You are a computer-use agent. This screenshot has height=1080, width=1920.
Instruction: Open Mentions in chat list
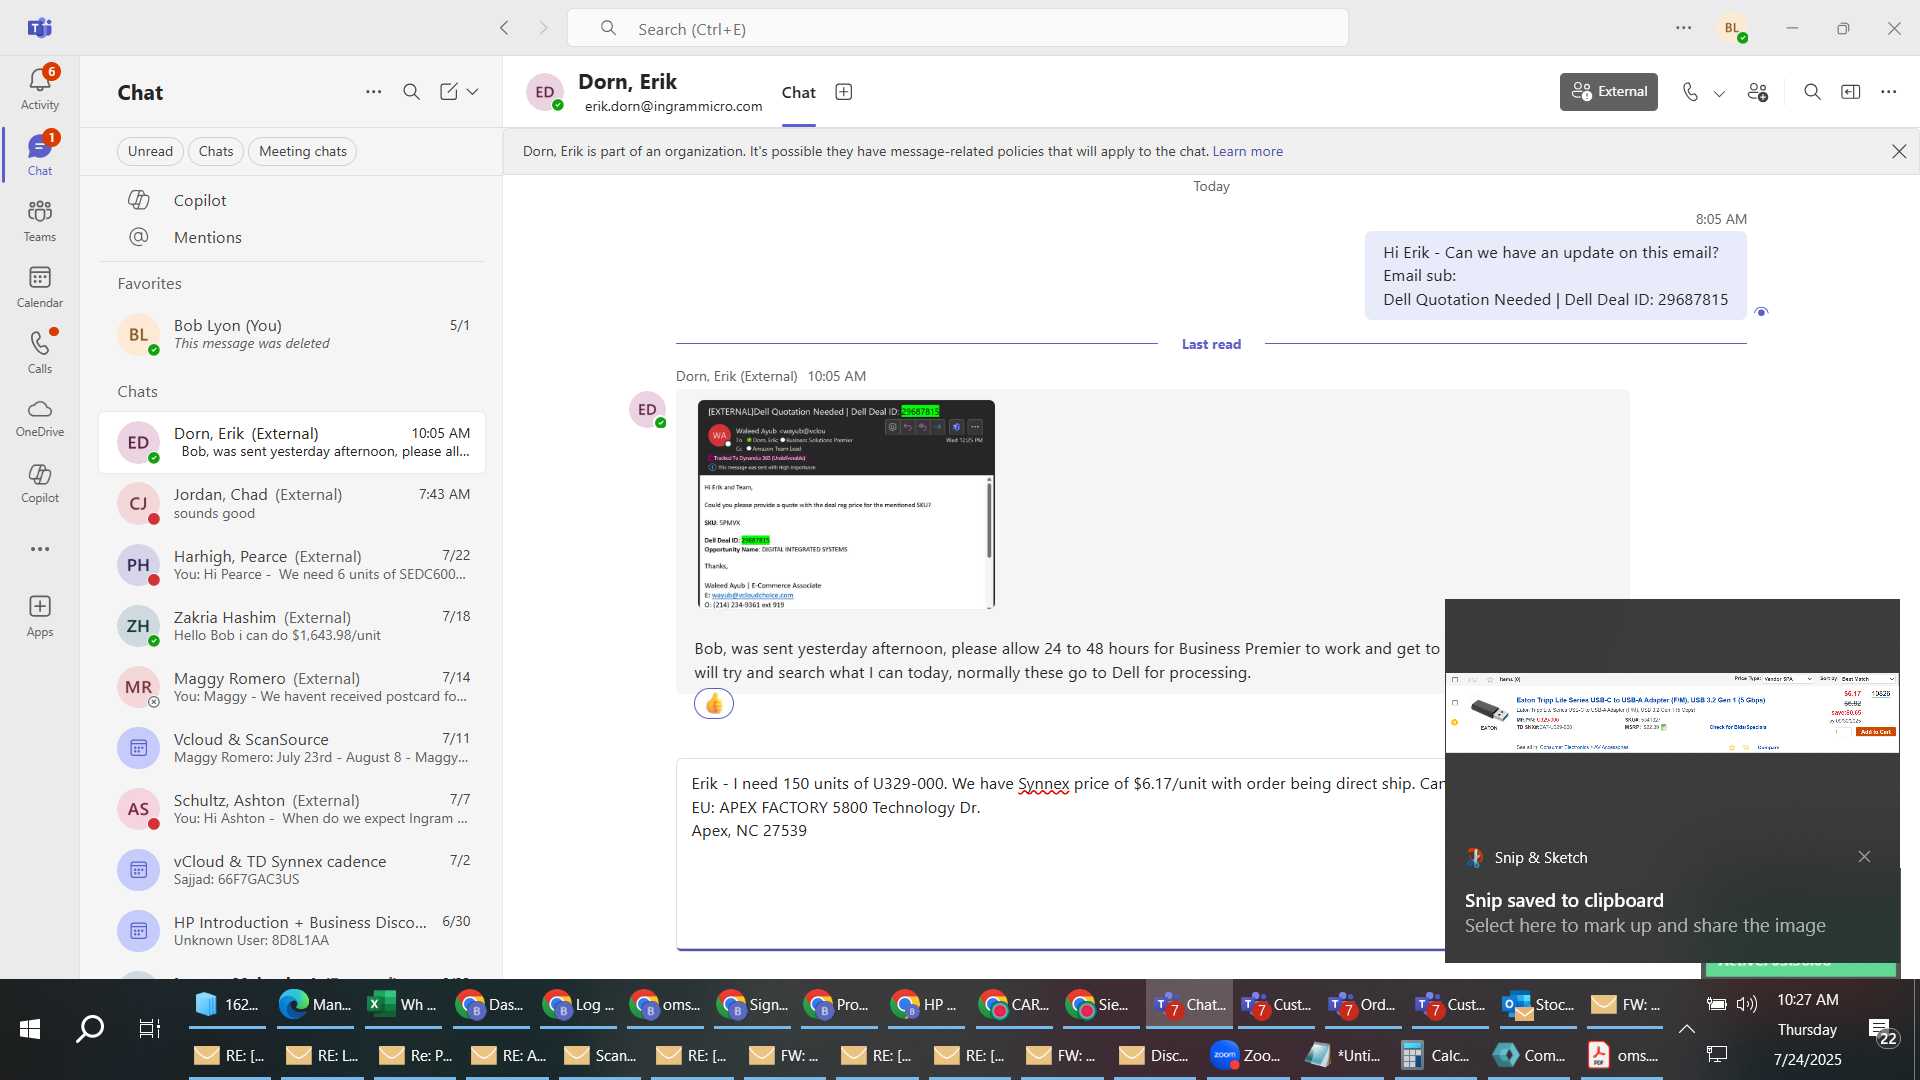pos(292,237)
